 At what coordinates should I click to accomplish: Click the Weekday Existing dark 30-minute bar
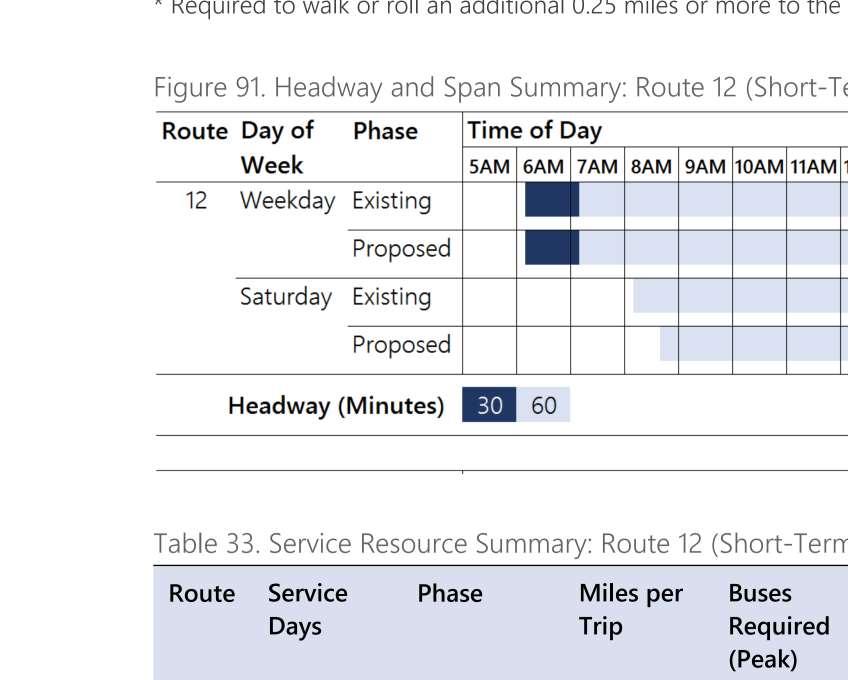click(x=552, y=200)
